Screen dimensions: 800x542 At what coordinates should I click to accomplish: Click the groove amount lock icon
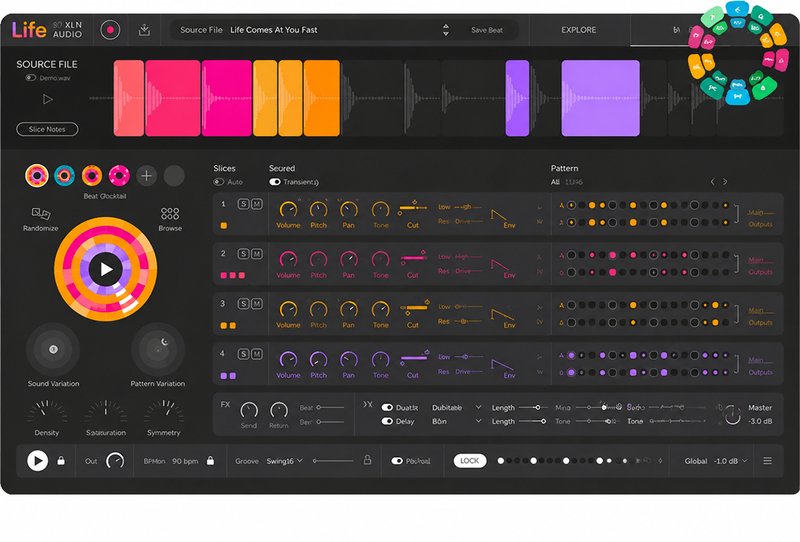click(x=367, y=460)
